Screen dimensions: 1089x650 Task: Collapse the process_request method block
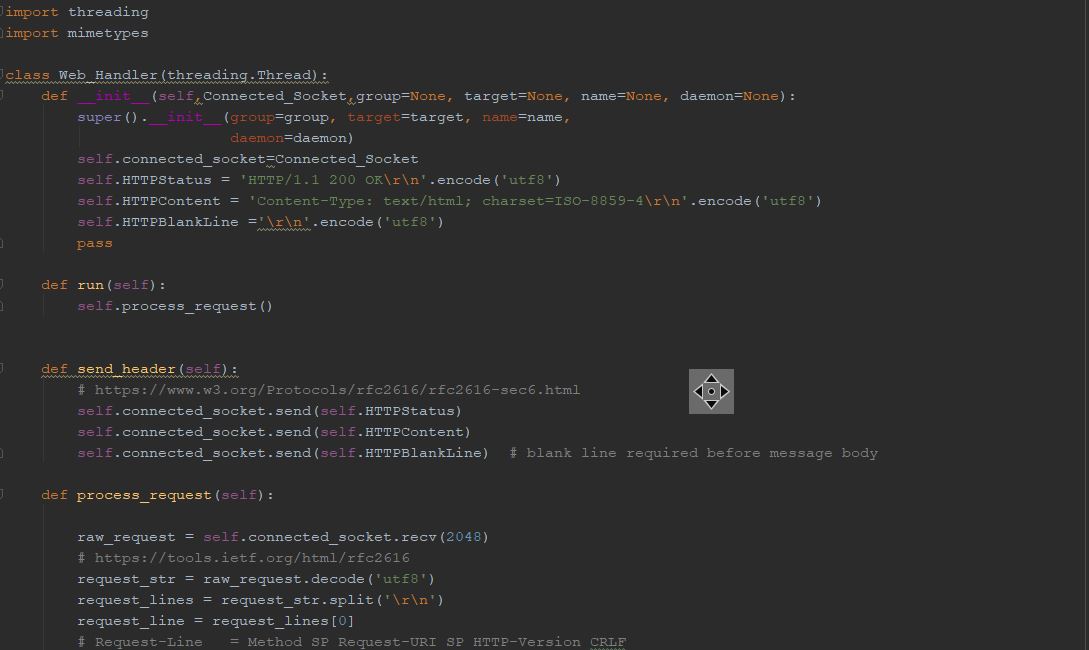(4, 495)
